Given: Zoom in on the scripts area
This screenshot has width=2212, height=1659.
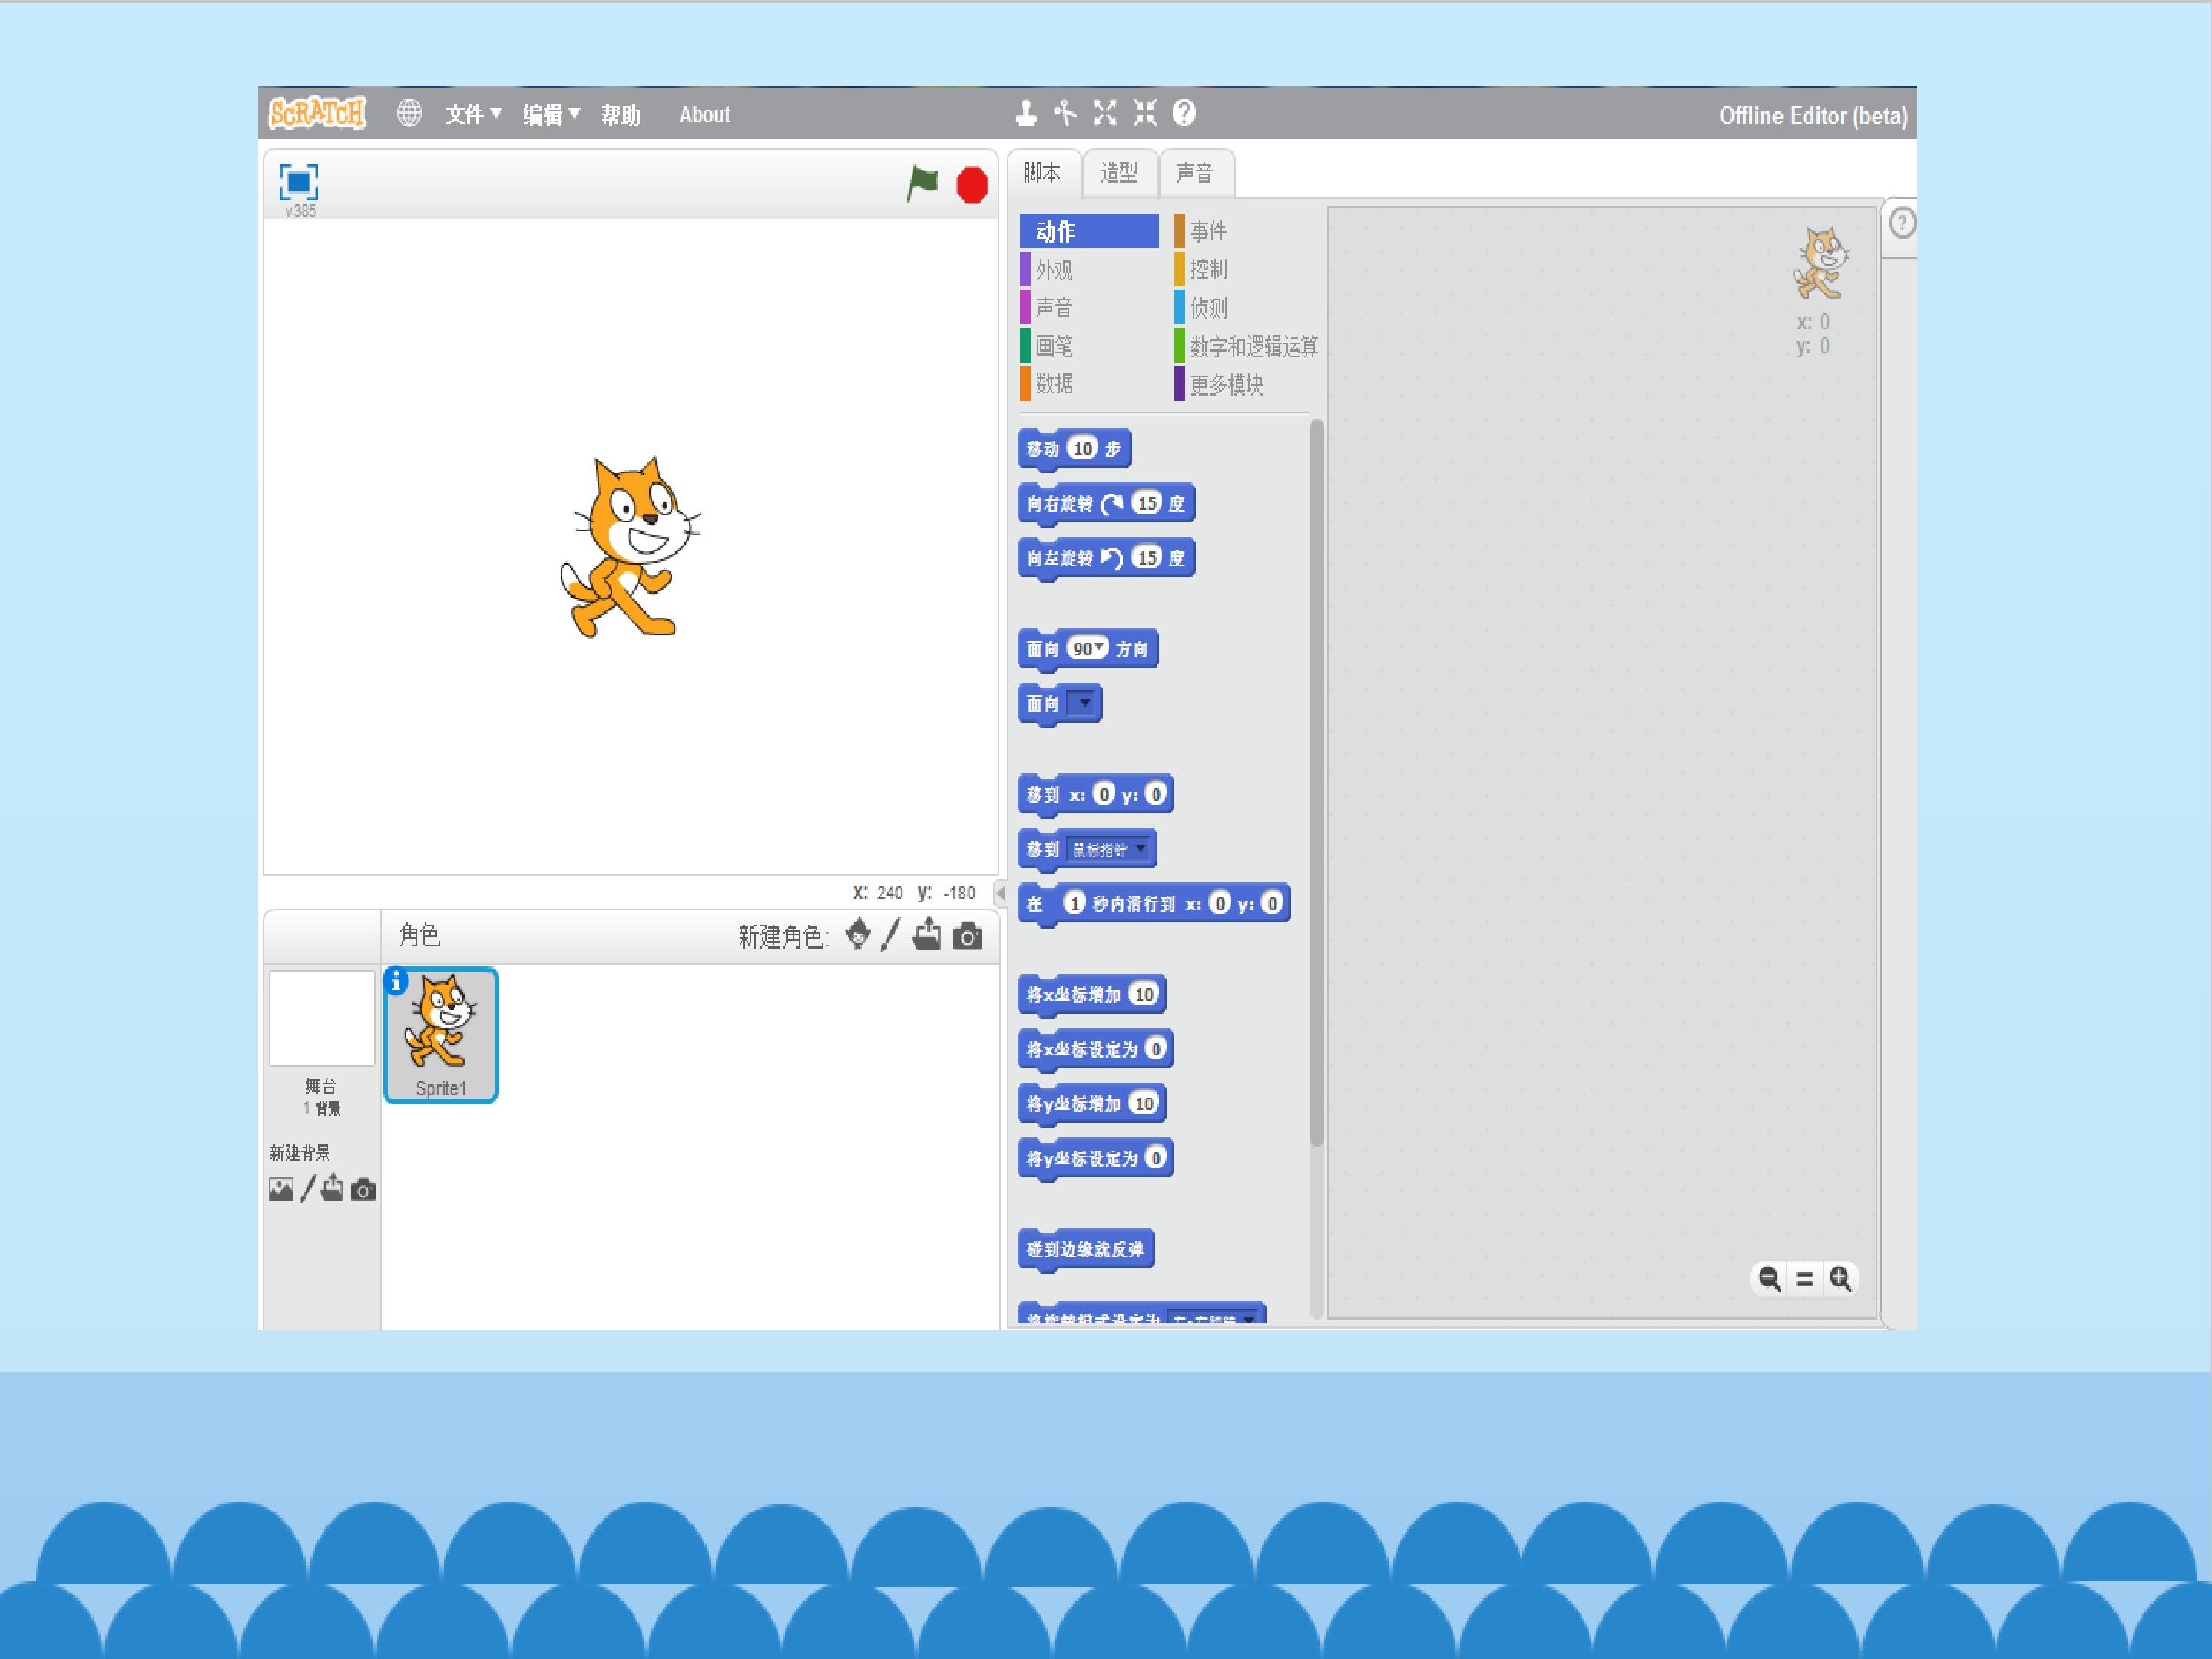Looking at the screenshot, I should coord(1840,1279).
